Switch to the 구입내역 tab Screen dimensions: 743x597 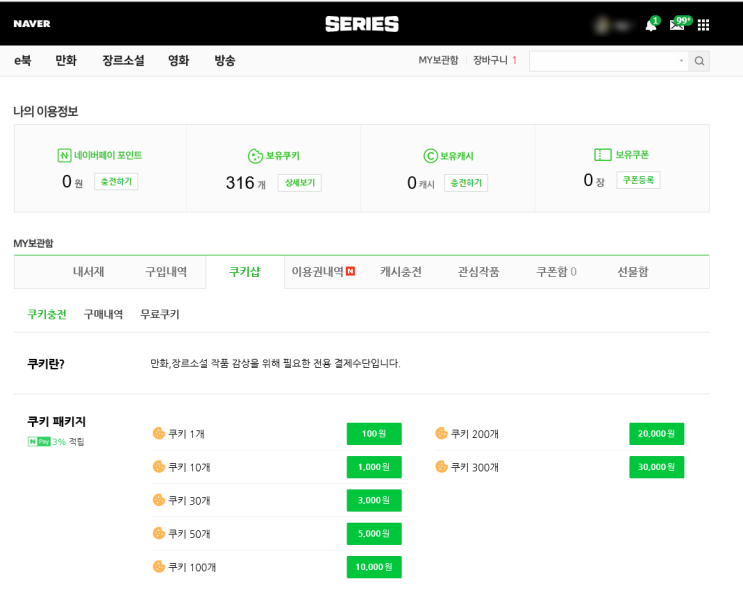click(x=166, y=271)
